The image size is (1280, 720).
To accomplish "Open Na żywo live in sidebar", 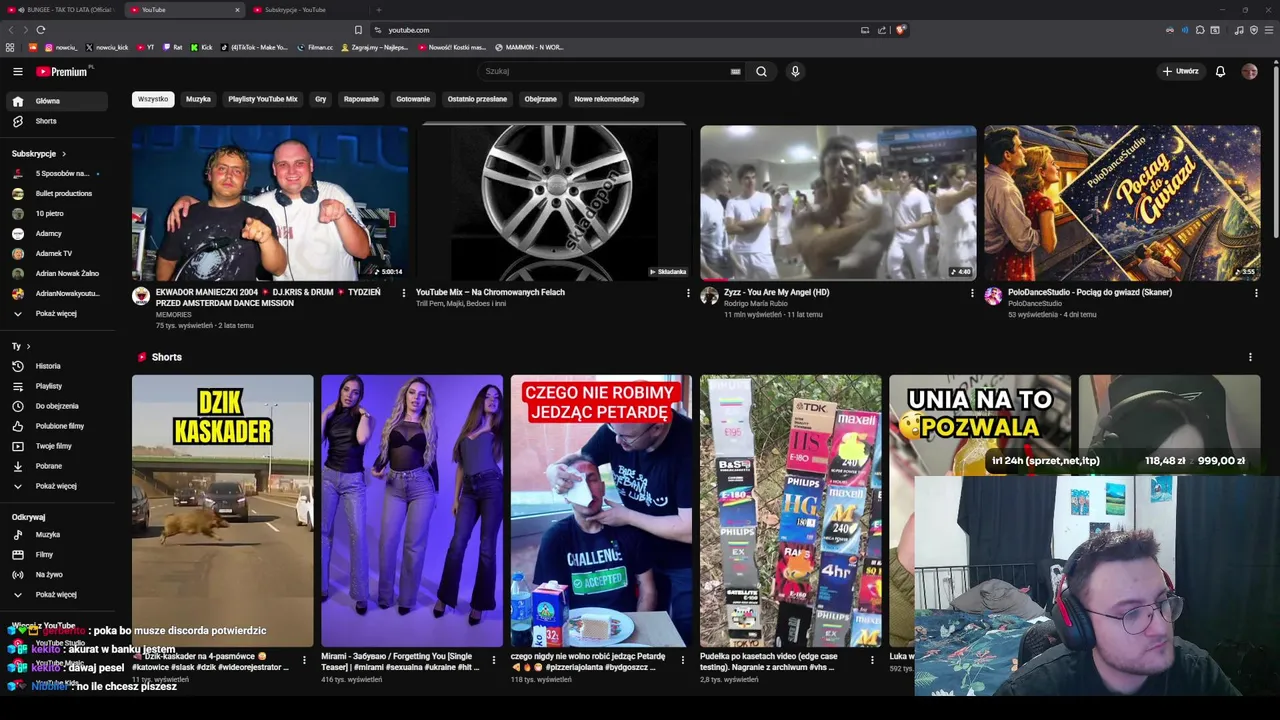I will pyautogui.click(x=57, y=574).
